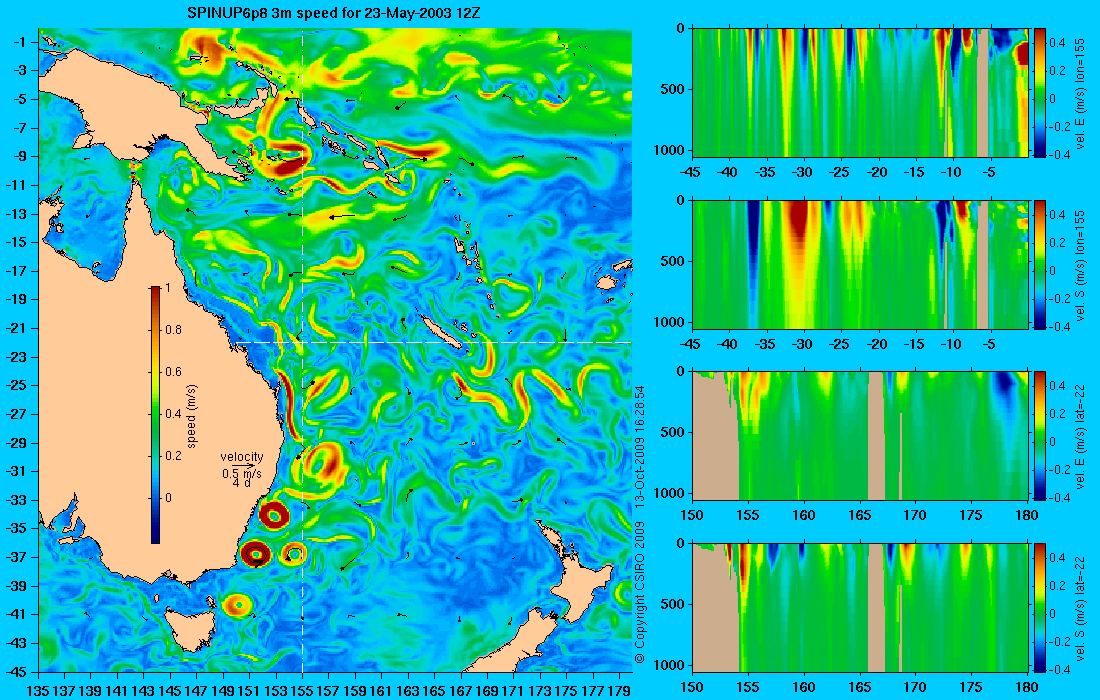Click the "167" tick on the map longitude axis
This screenshot has width=1100, height=700.
pyautogui.click(x=460, y=691)
